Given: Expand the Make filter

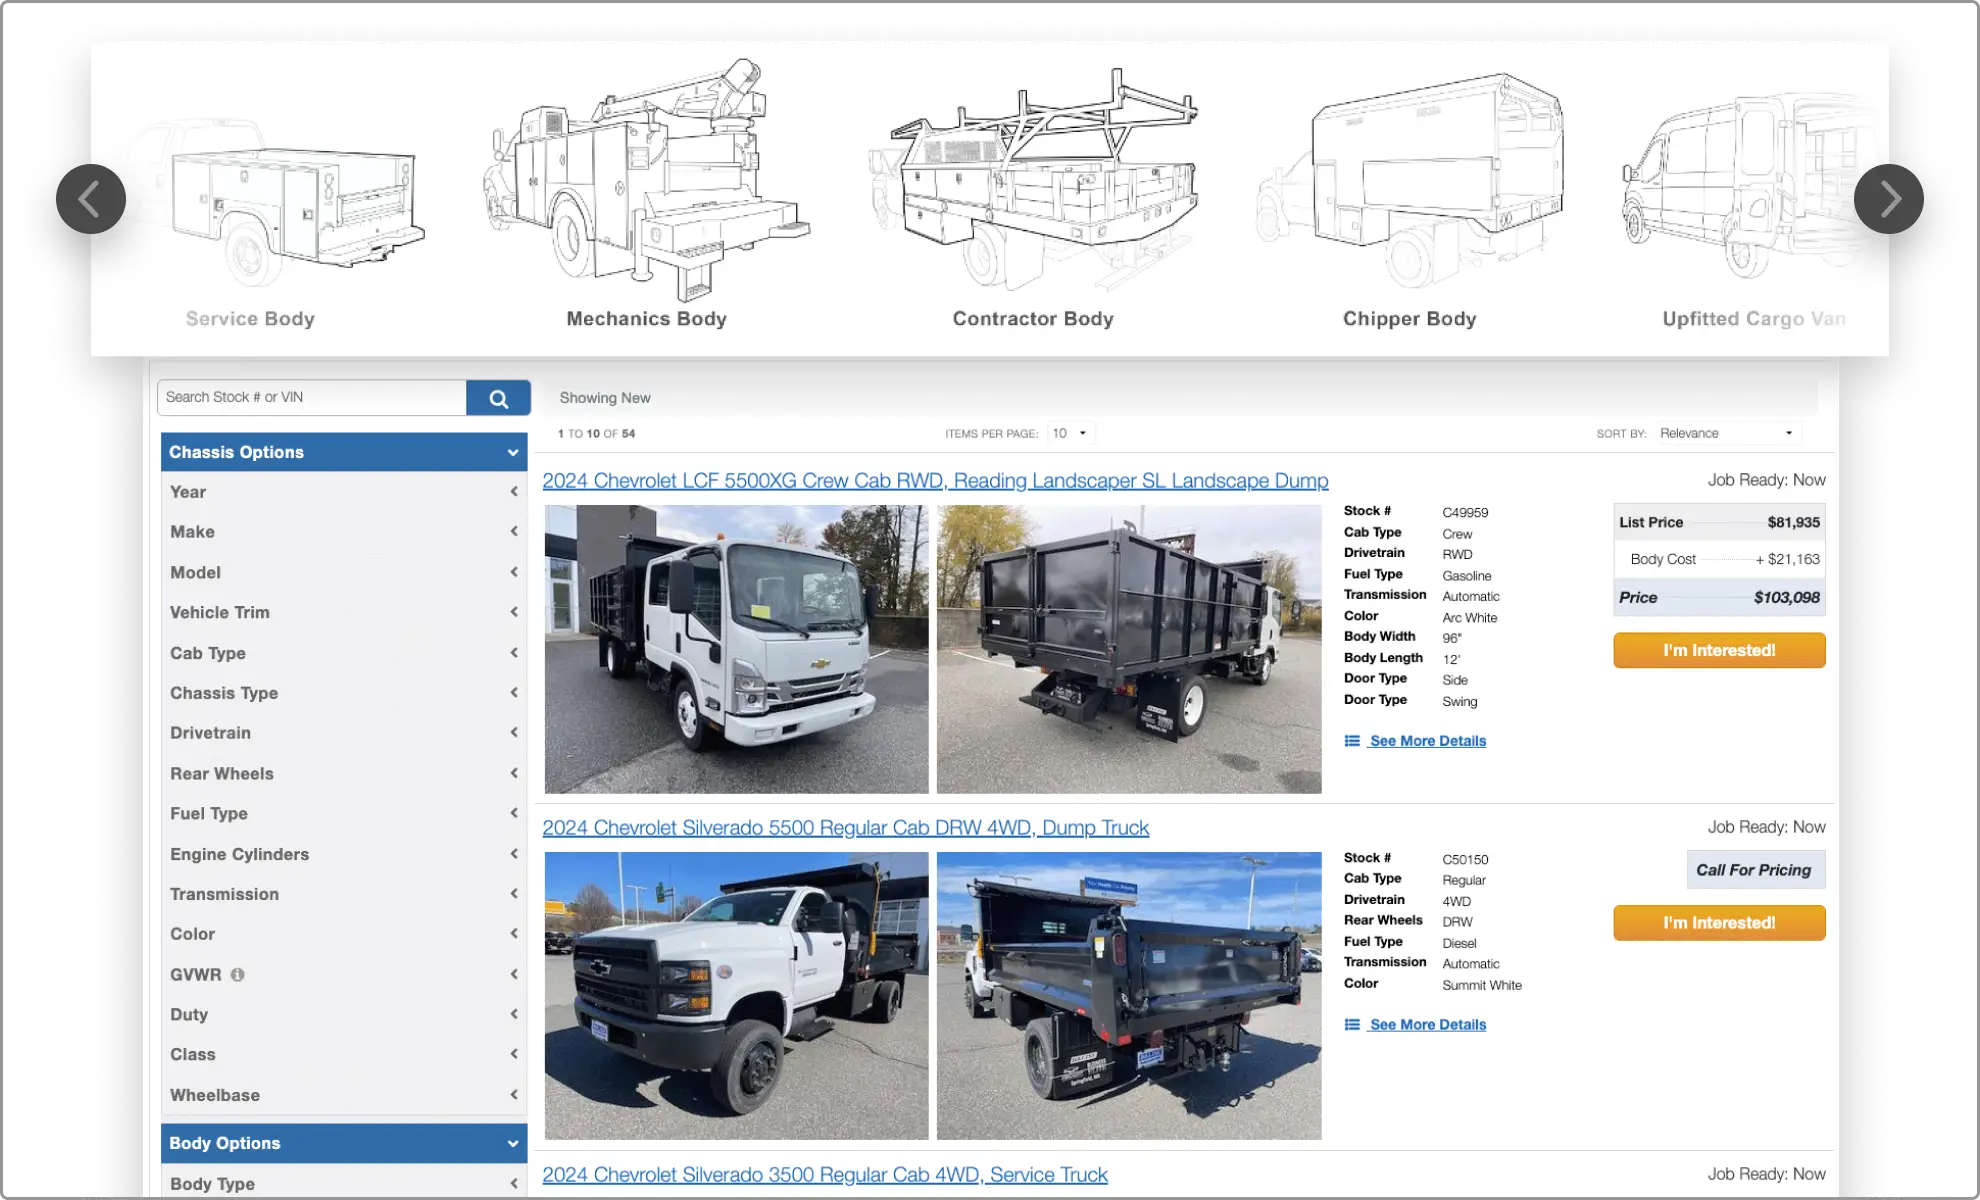Looking at the screenshot, I should pyautogui.click(x=344, y=532).
